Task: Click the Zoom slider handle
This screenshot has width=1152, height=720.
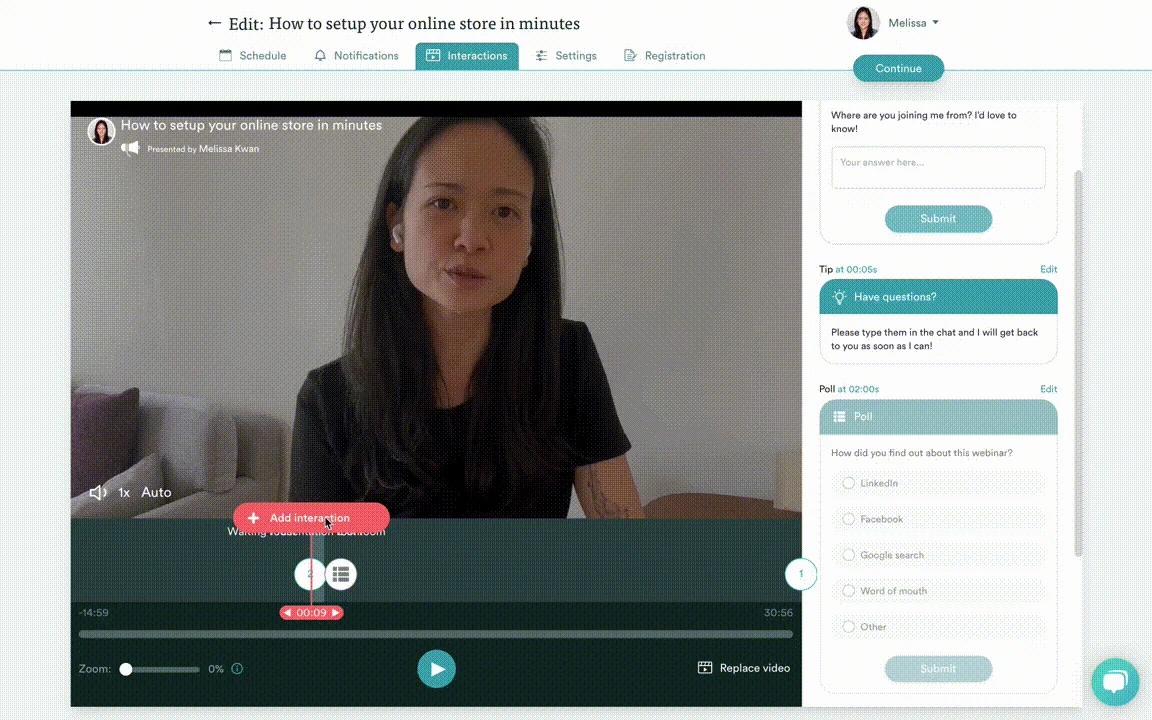Action: [126, 669]
